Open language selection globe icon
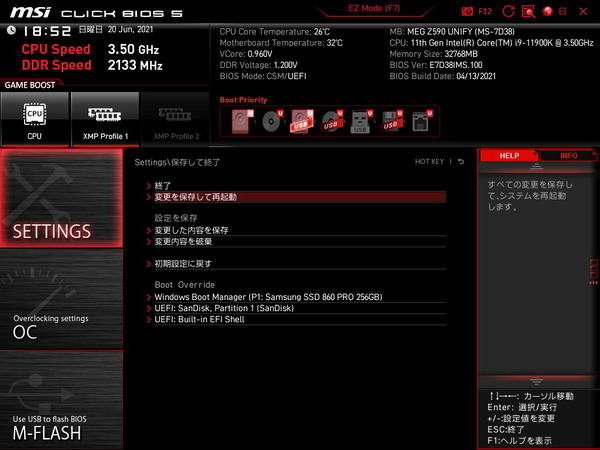 [548, 11]
